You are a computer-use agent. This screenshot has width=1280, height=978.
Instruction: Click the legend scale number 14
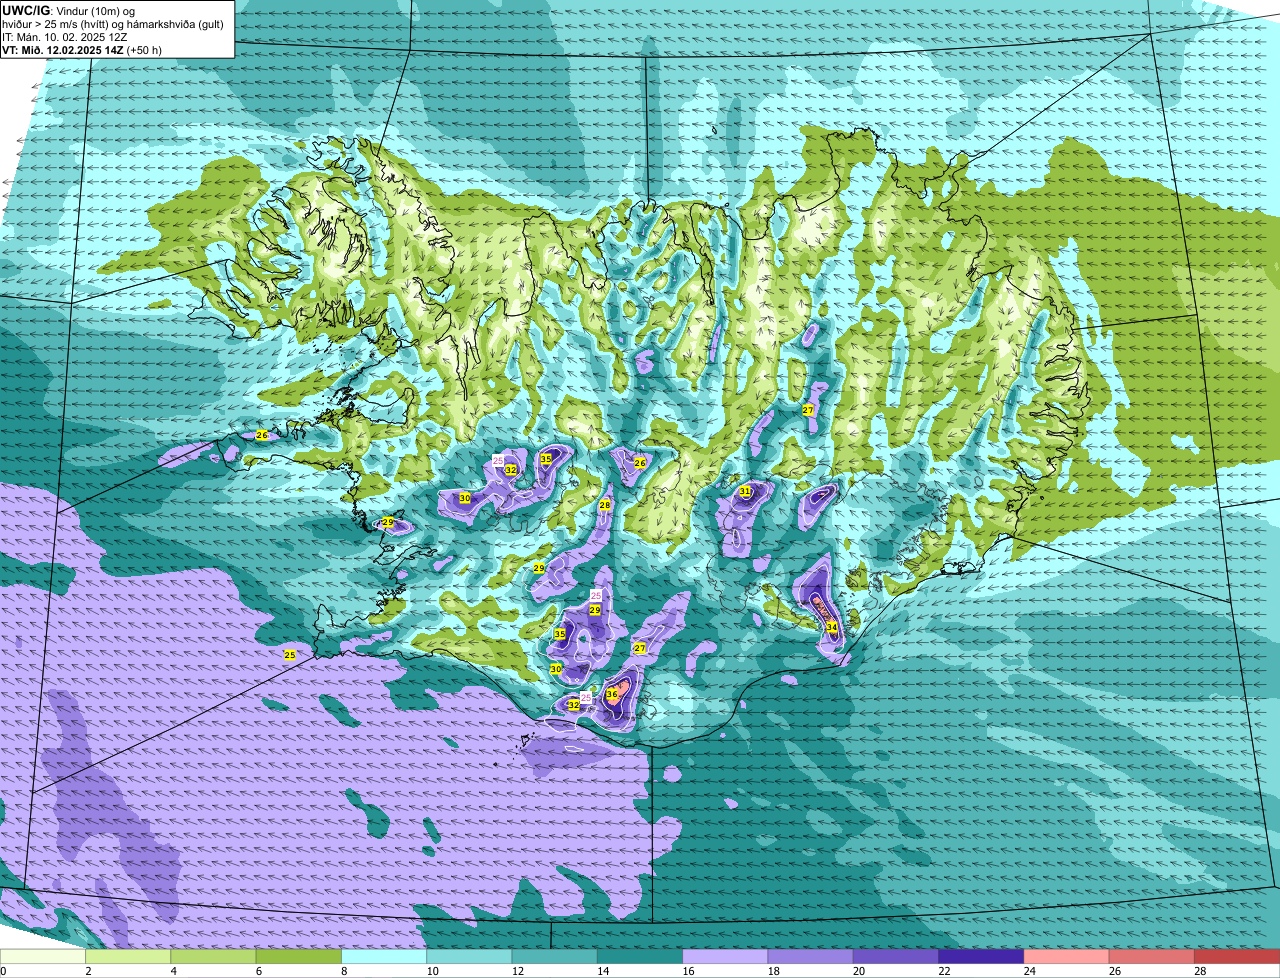(602, 971)
